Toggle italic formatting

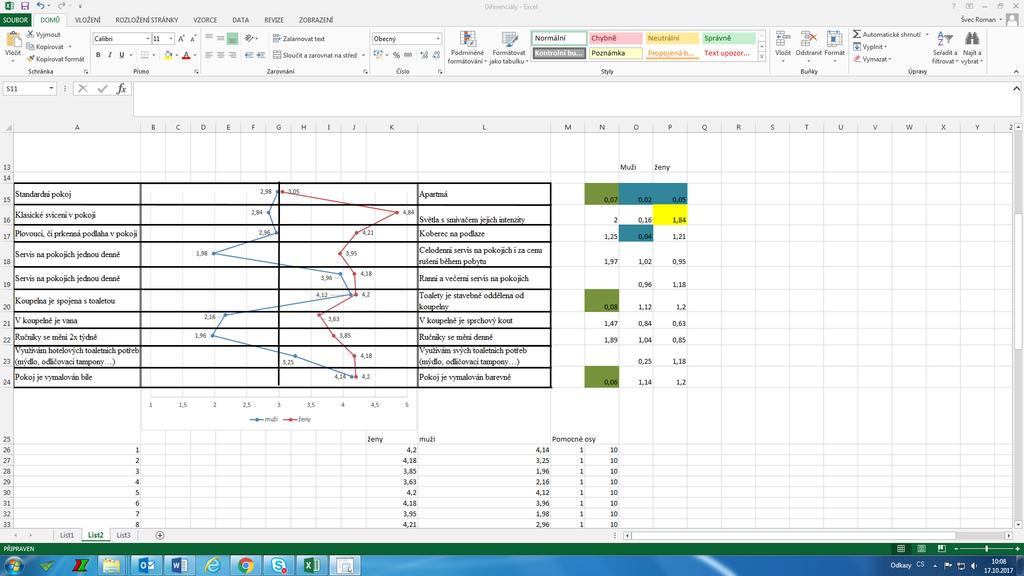(110, 56)
